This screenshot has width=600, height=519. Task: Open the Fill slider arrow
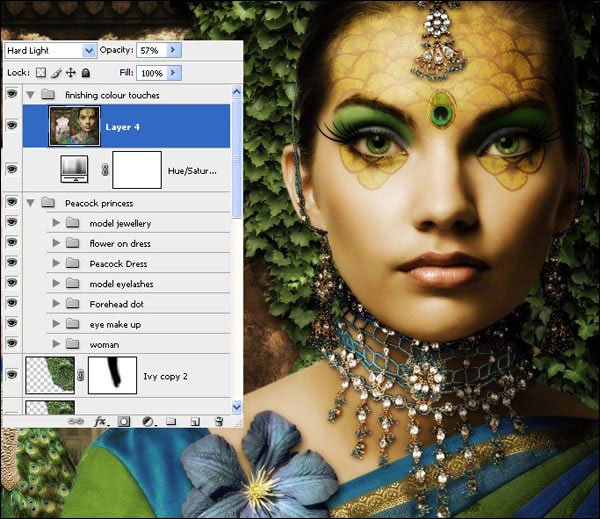[x=173, y=73]
